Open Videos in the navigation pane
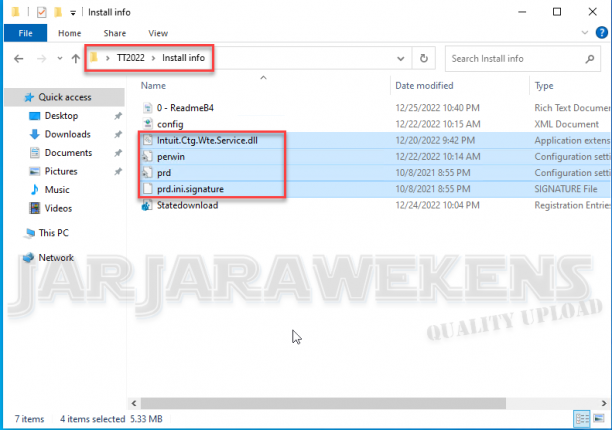Screen dimensions: 612x430 [x=58, y=208]
